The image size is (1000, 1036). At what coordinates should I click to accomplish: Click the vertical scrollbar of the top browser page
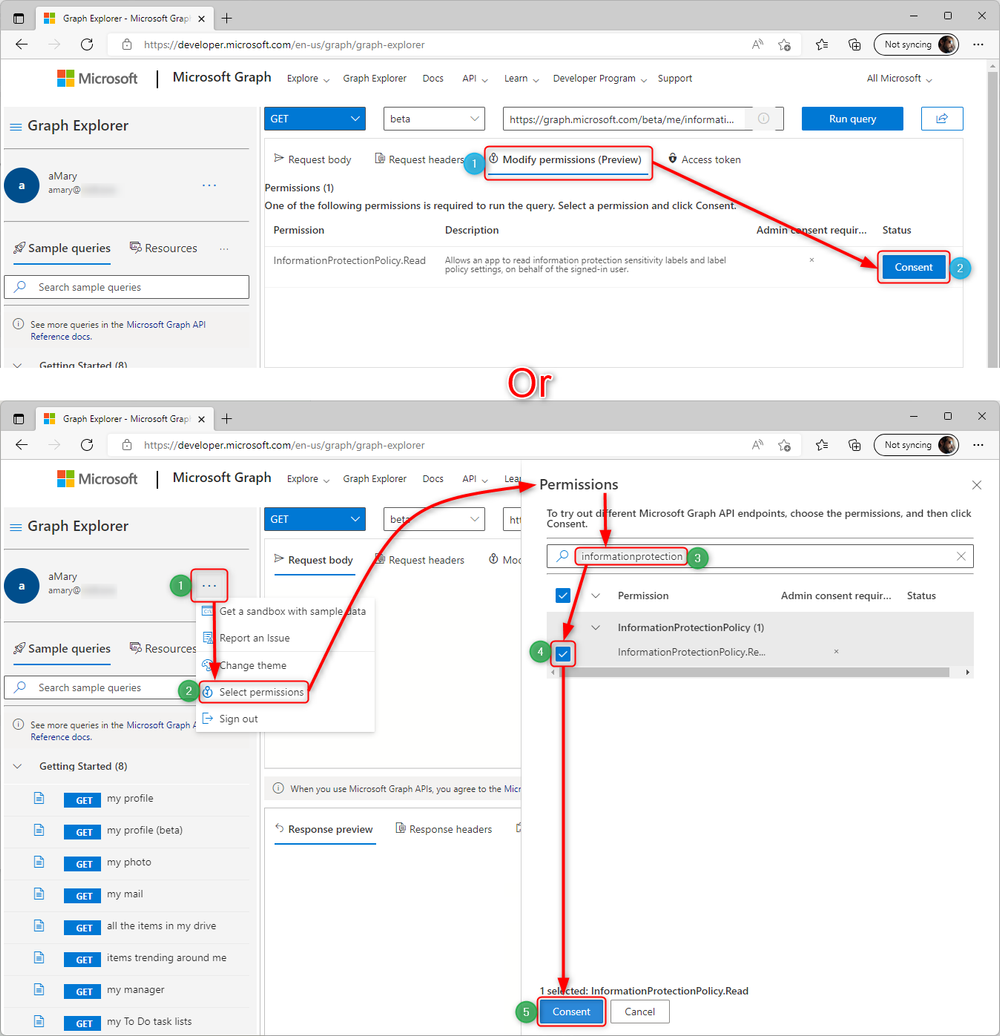coord(993,218)
